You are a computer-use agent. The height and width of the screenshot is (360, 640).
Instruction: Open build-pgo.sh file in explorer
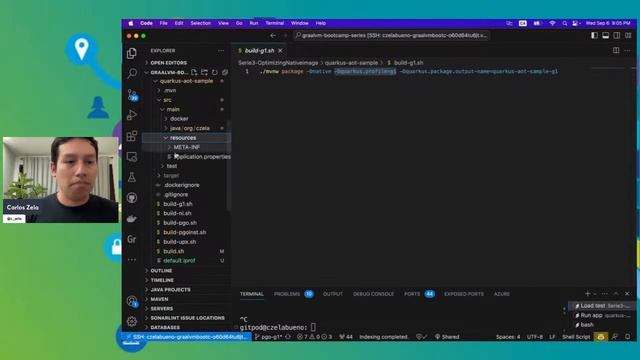186,223
